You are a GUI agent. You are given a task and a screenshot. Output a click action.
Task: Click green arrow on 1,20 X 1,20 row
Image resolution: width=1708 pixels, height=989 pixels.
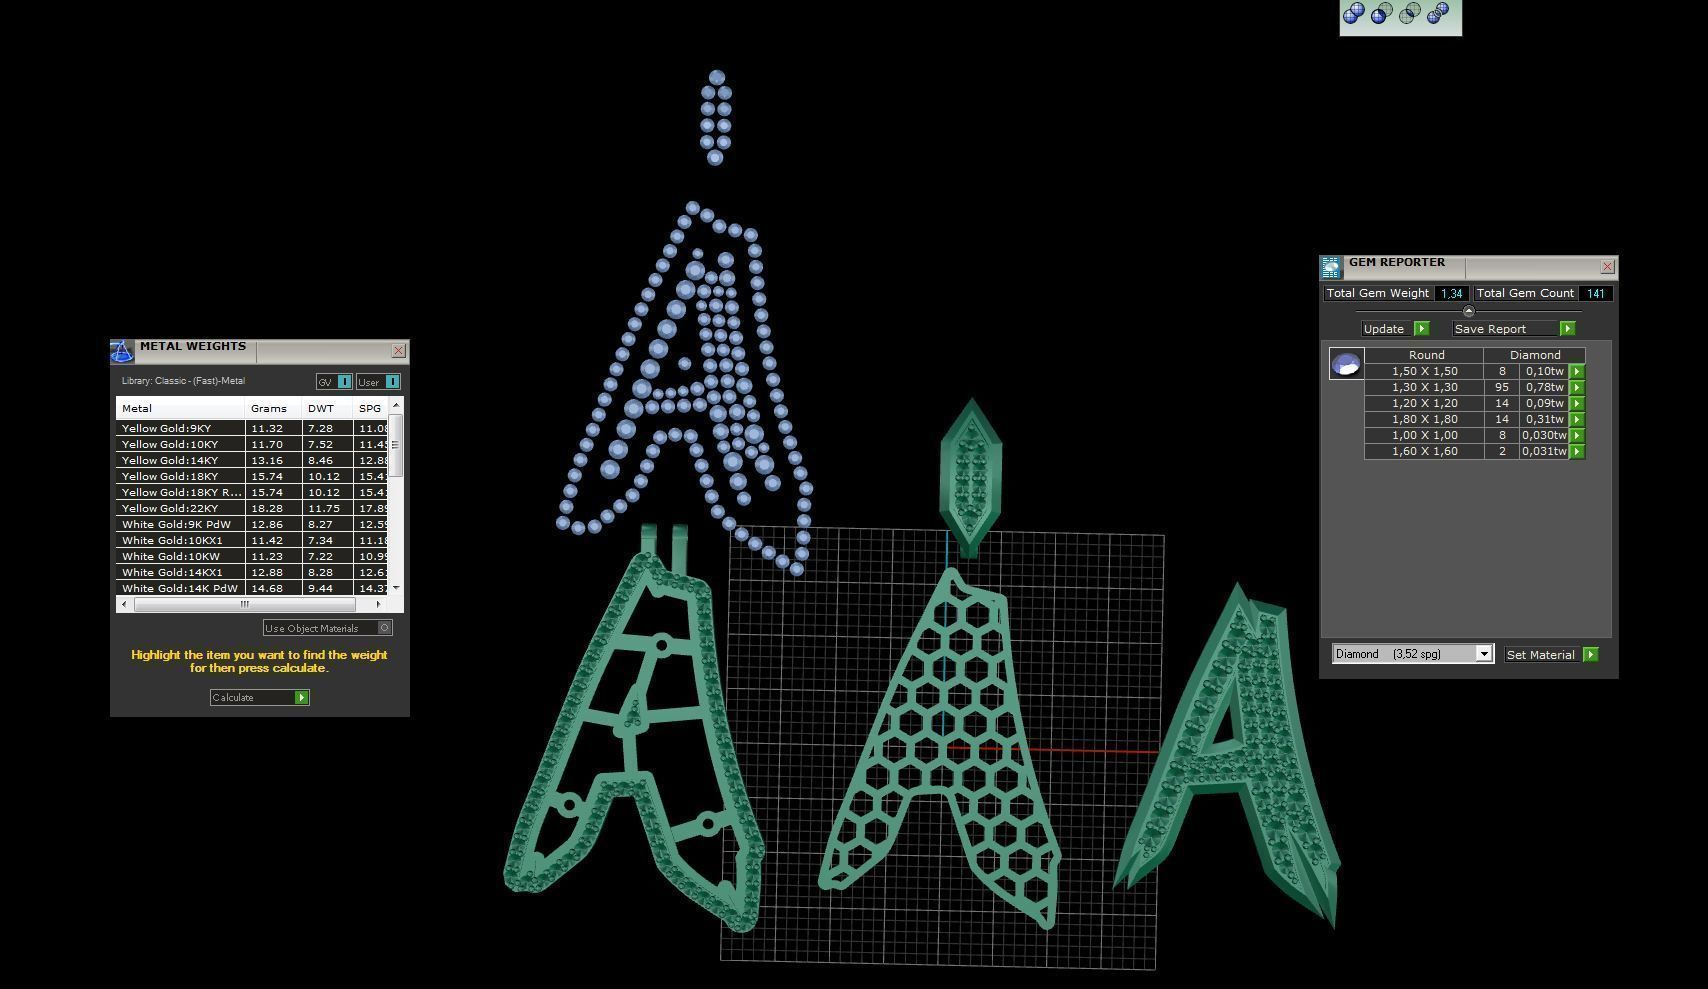(x=1577, y=403)
